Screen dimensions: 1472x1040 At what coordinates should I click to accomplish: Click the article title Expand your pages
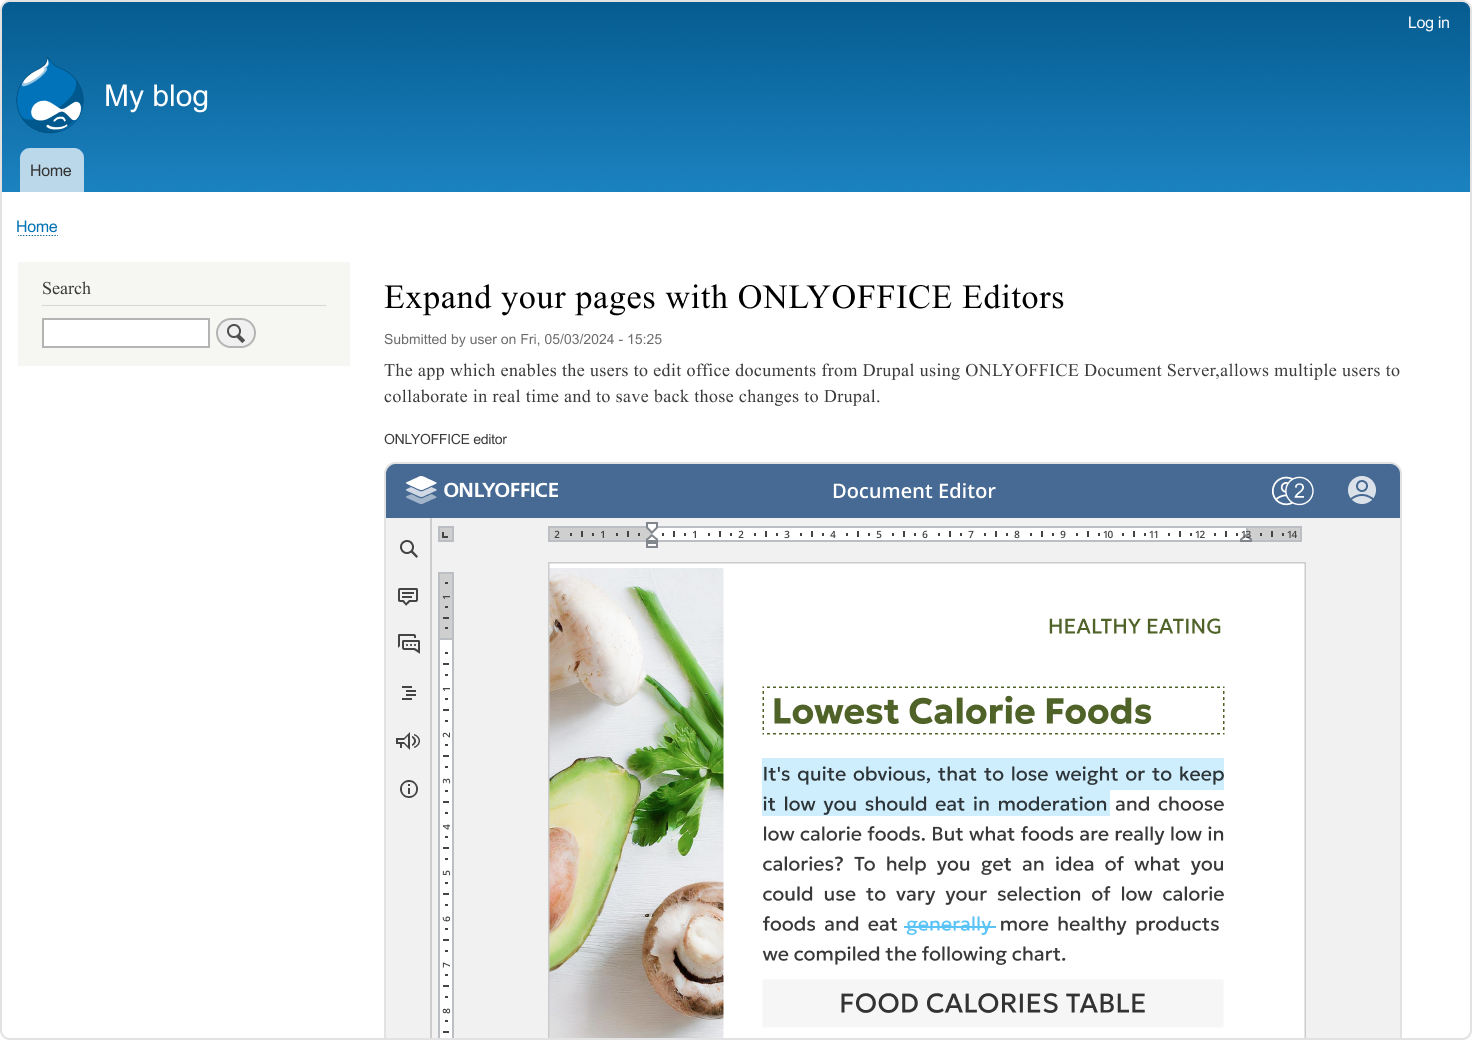(x=724, y=297)
